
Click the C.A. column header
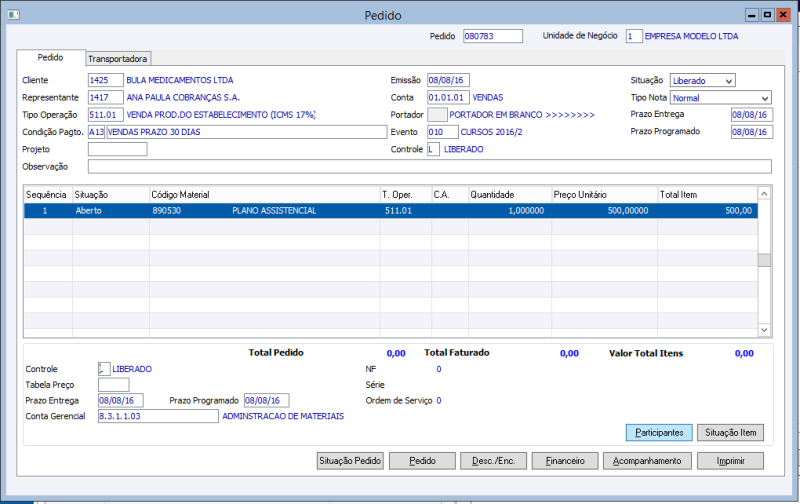450,195
